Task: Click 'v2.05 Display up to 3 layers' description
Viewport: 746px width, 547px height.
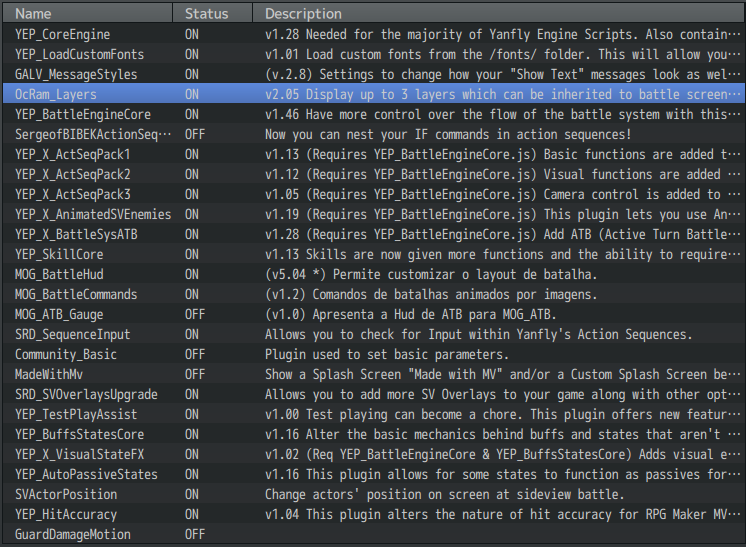Action: coord(502,94)
